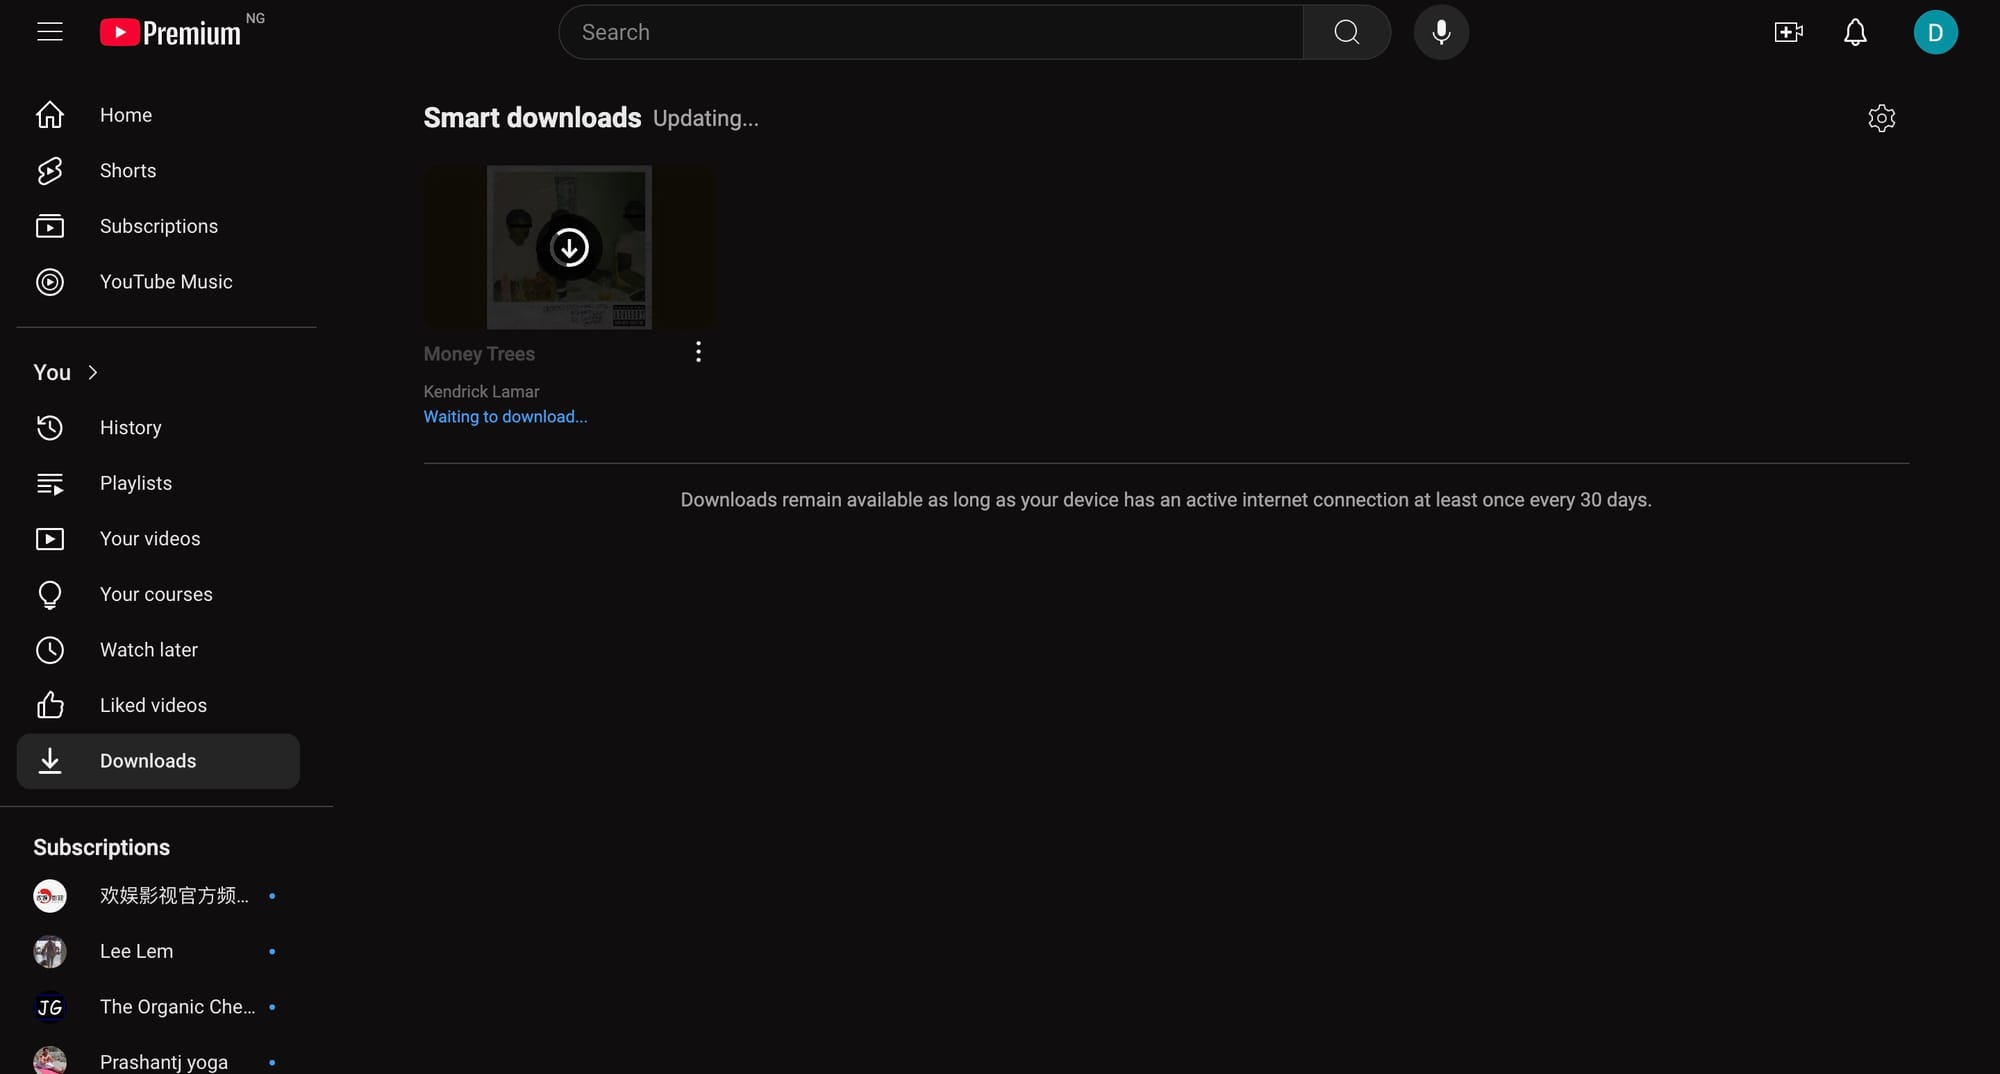Viewport: 2000px width, 1074px height.
Task: Open the Create video button
Action: click(x=1788, y=32)
